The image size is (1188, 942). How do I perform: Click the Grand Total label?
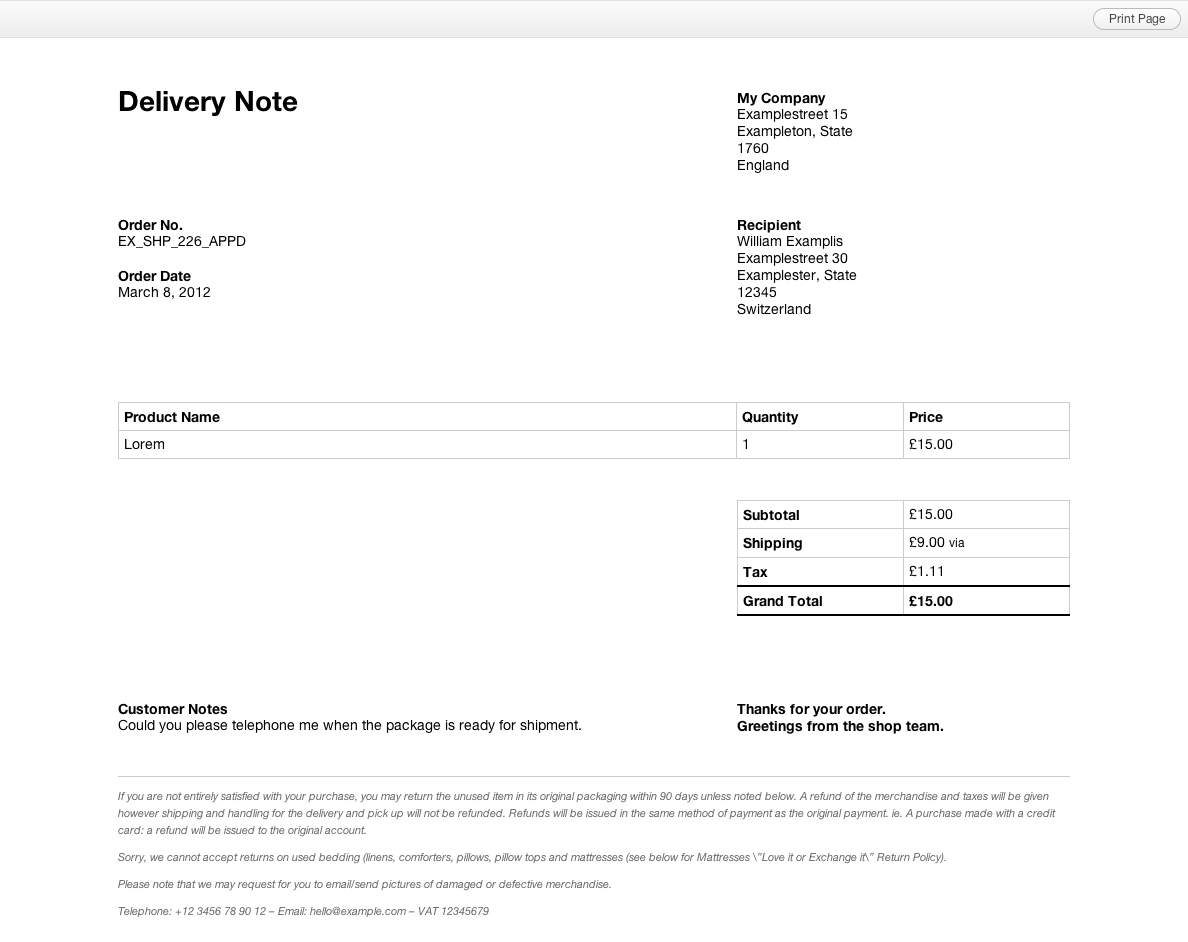click(783, 601)
